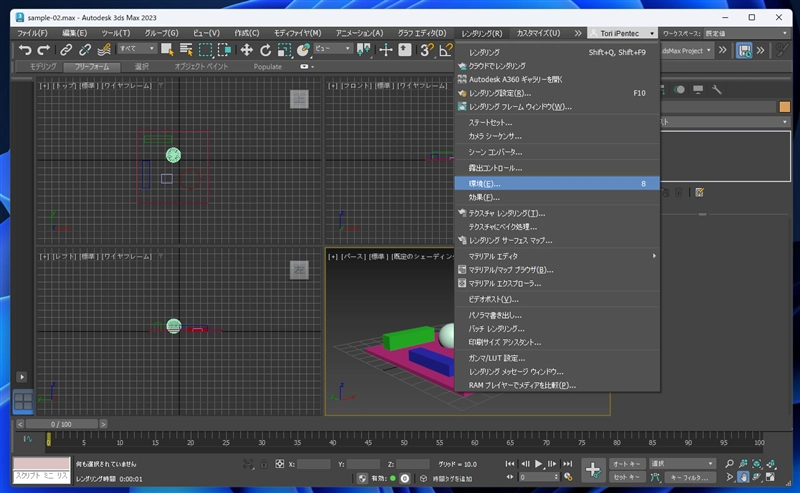Image resolution: width=800 pixels, height=493 pixels.
Task: Switch to Populate ribbon tab
Action: [267, 66]
